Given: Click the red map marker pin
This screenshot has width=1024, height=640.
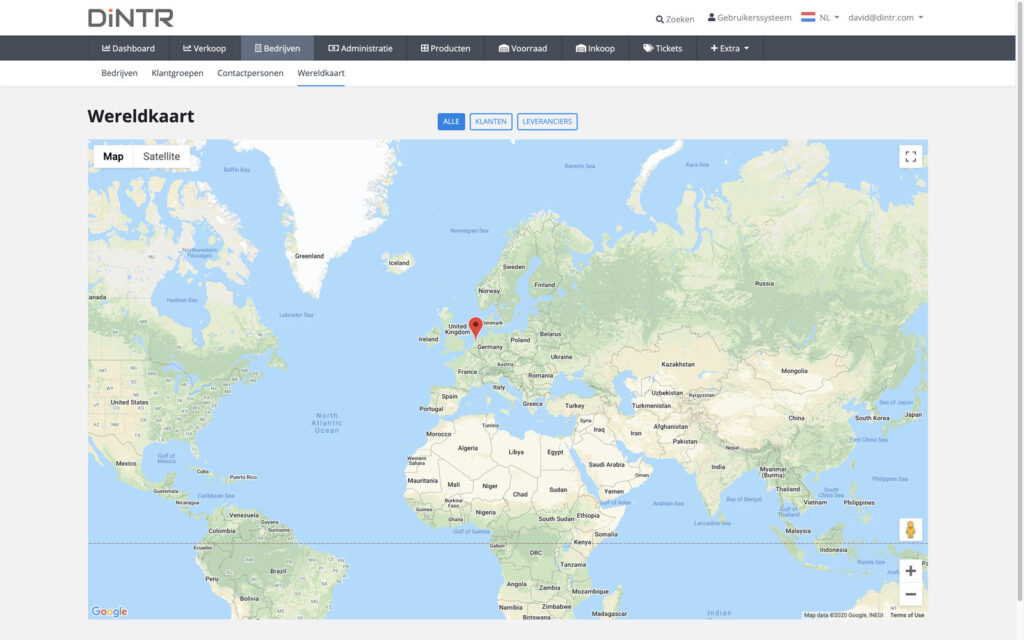Looking at the screenshot, I should [475, 328].
